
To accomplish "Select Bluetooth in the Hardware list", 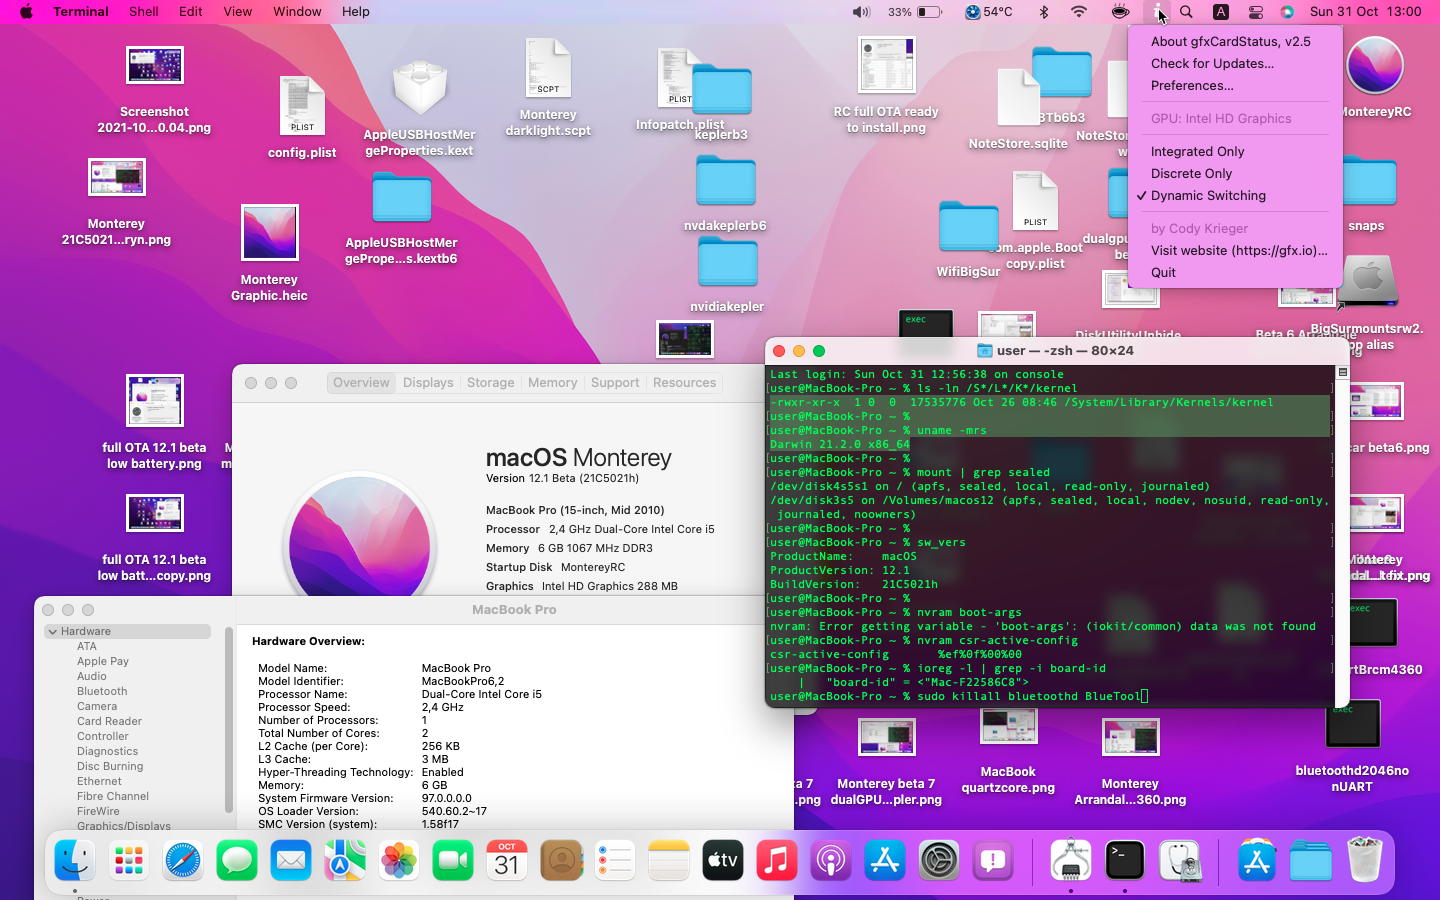I will coord(102,691).
